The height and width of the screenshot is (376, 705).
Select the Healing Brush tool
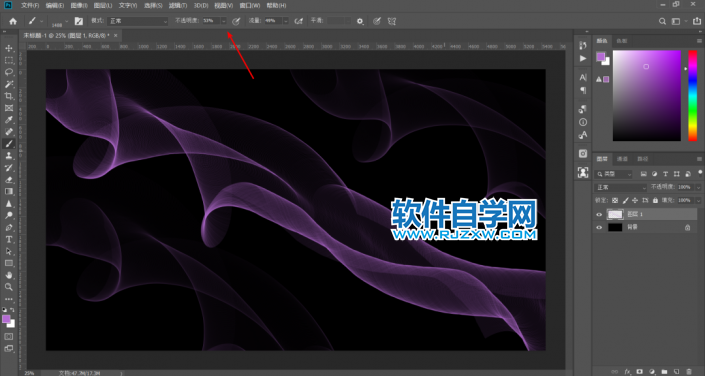tap(9, 132)
